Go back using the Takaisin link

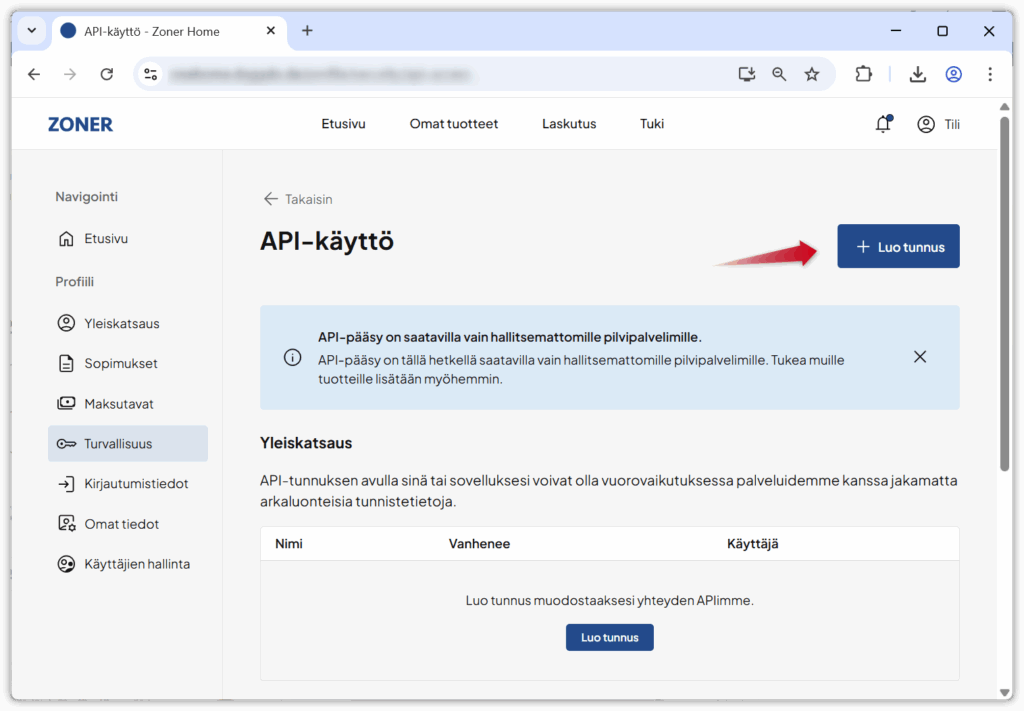pos(297,199)
